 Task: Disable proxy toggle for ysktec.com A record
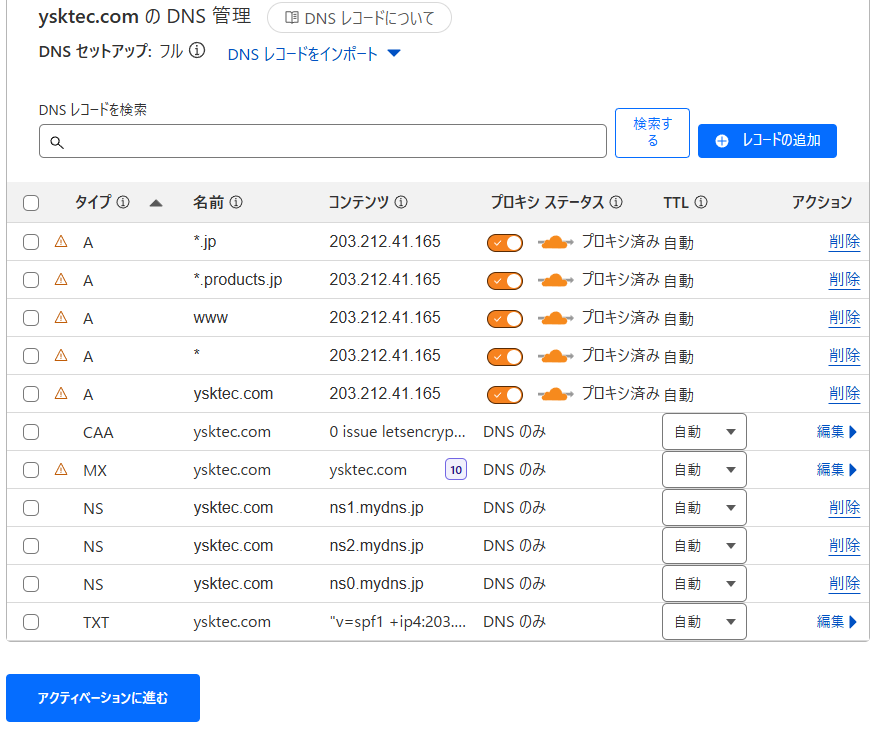click(505, 395)
